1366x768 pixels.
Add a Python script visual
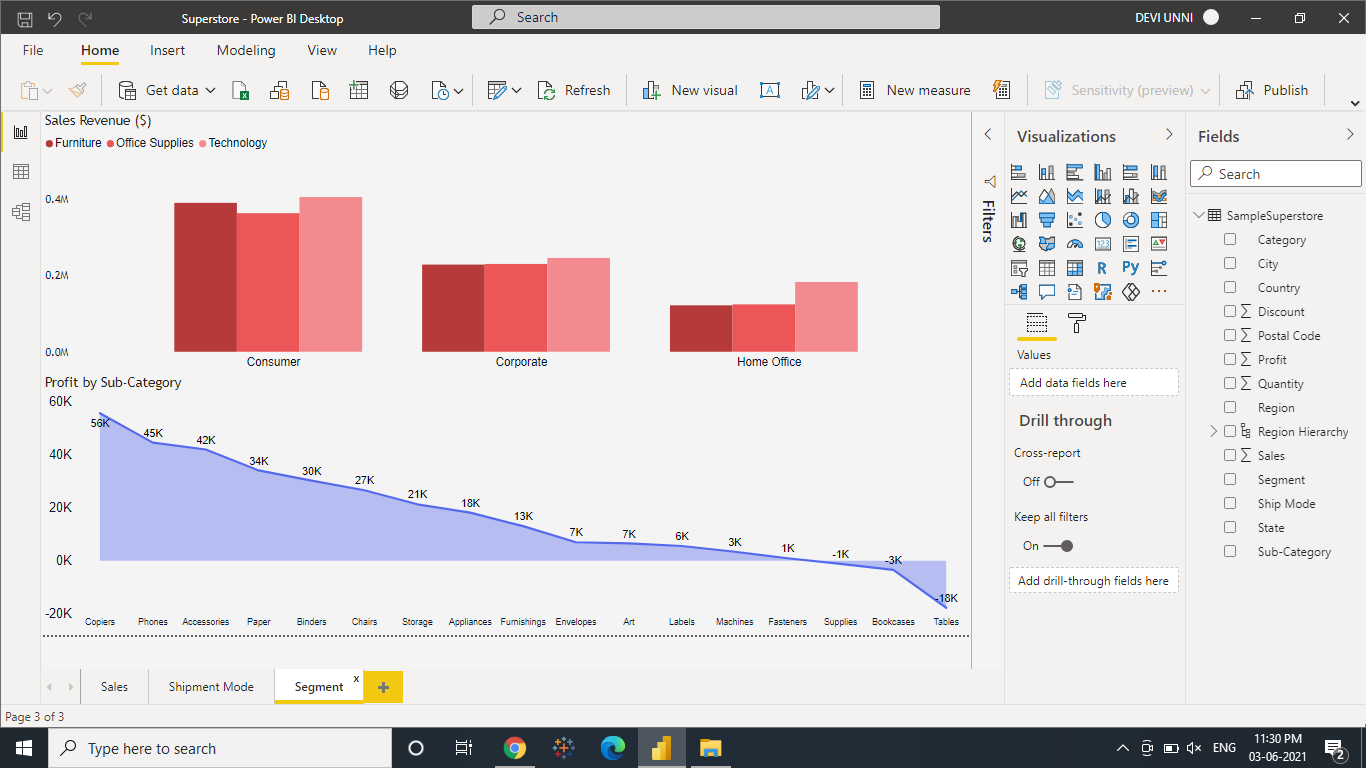pyautogui.click(x=1130, y=267)
